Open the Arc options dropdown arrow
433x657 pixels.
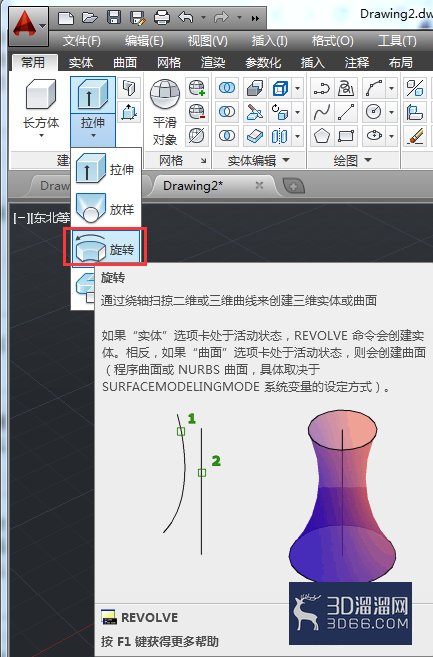tap(392, 88)
